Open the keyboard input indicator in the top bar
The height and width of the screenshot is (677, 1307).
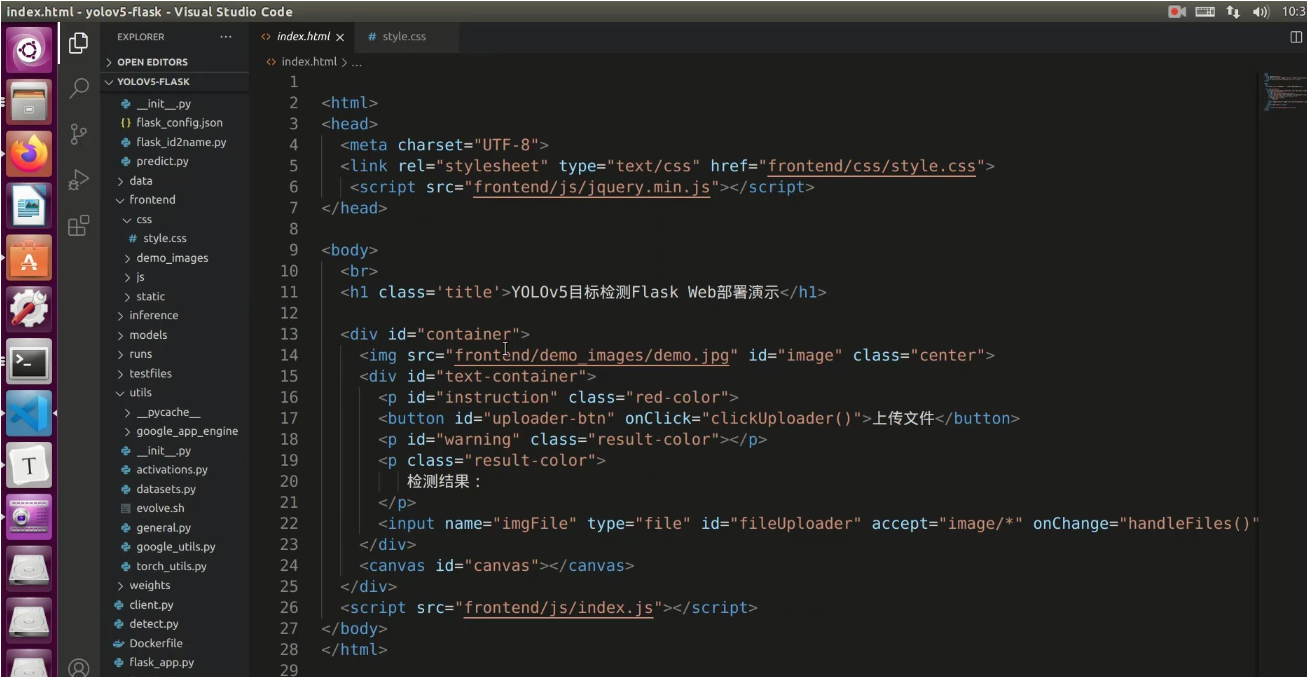tap(1205, 12)
